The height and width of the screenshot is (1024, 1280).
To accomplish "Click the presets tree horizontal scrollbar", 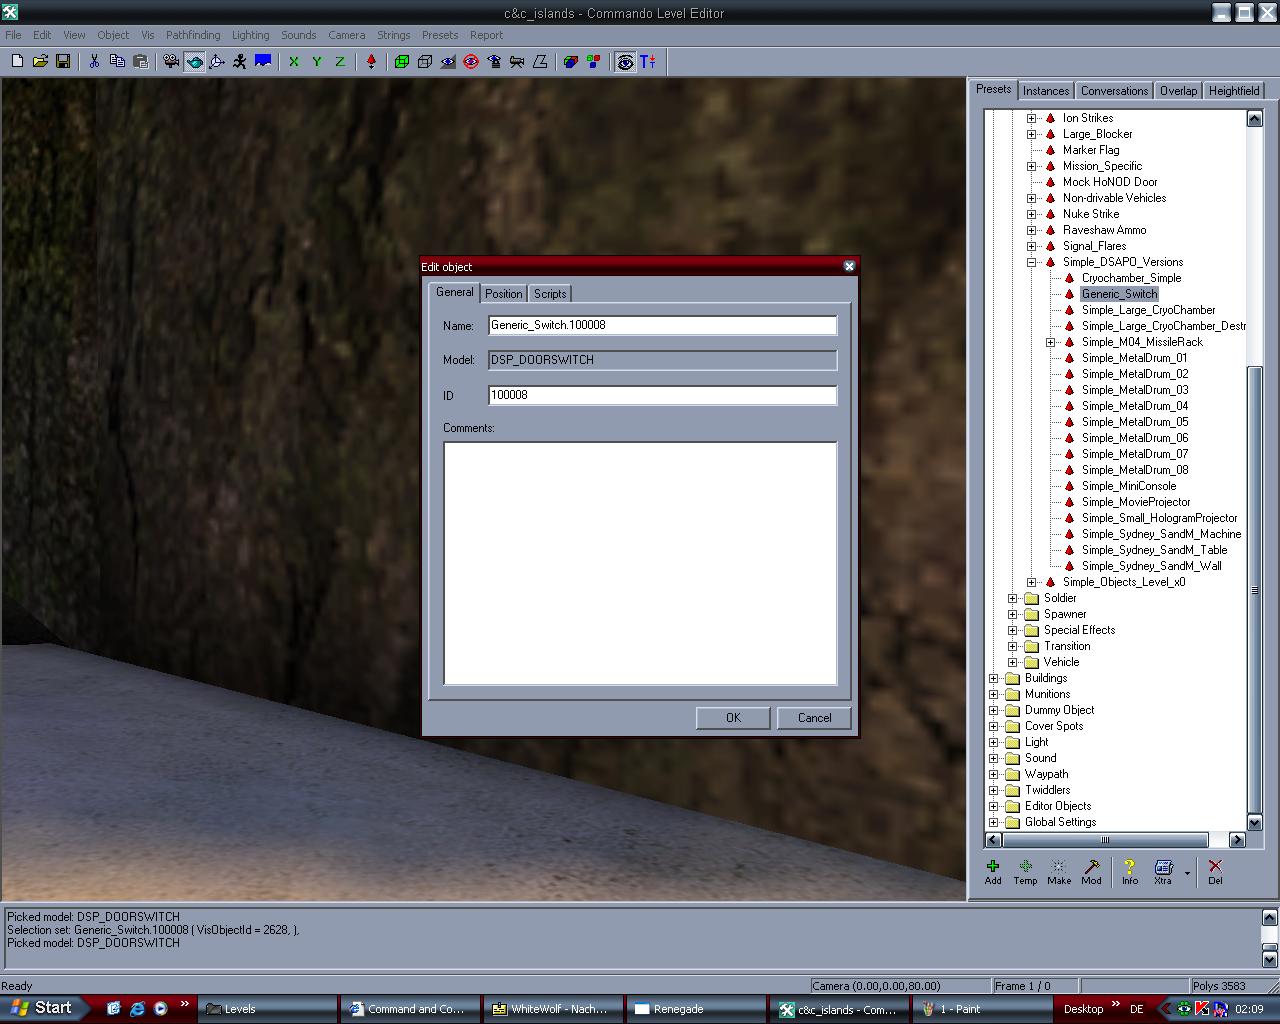I will (x=1105, y=840).
